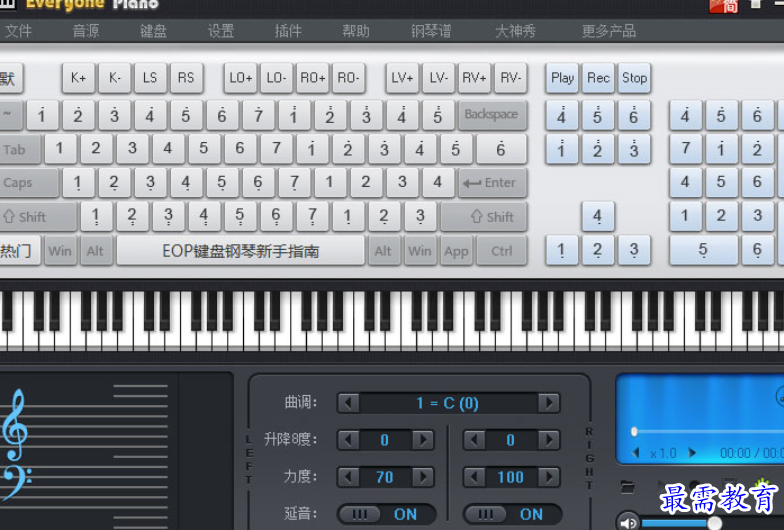The height and width of the screenshot is (530, 784).
Task: Click the x 1.0 speed value
Action: tap(664, 454)
